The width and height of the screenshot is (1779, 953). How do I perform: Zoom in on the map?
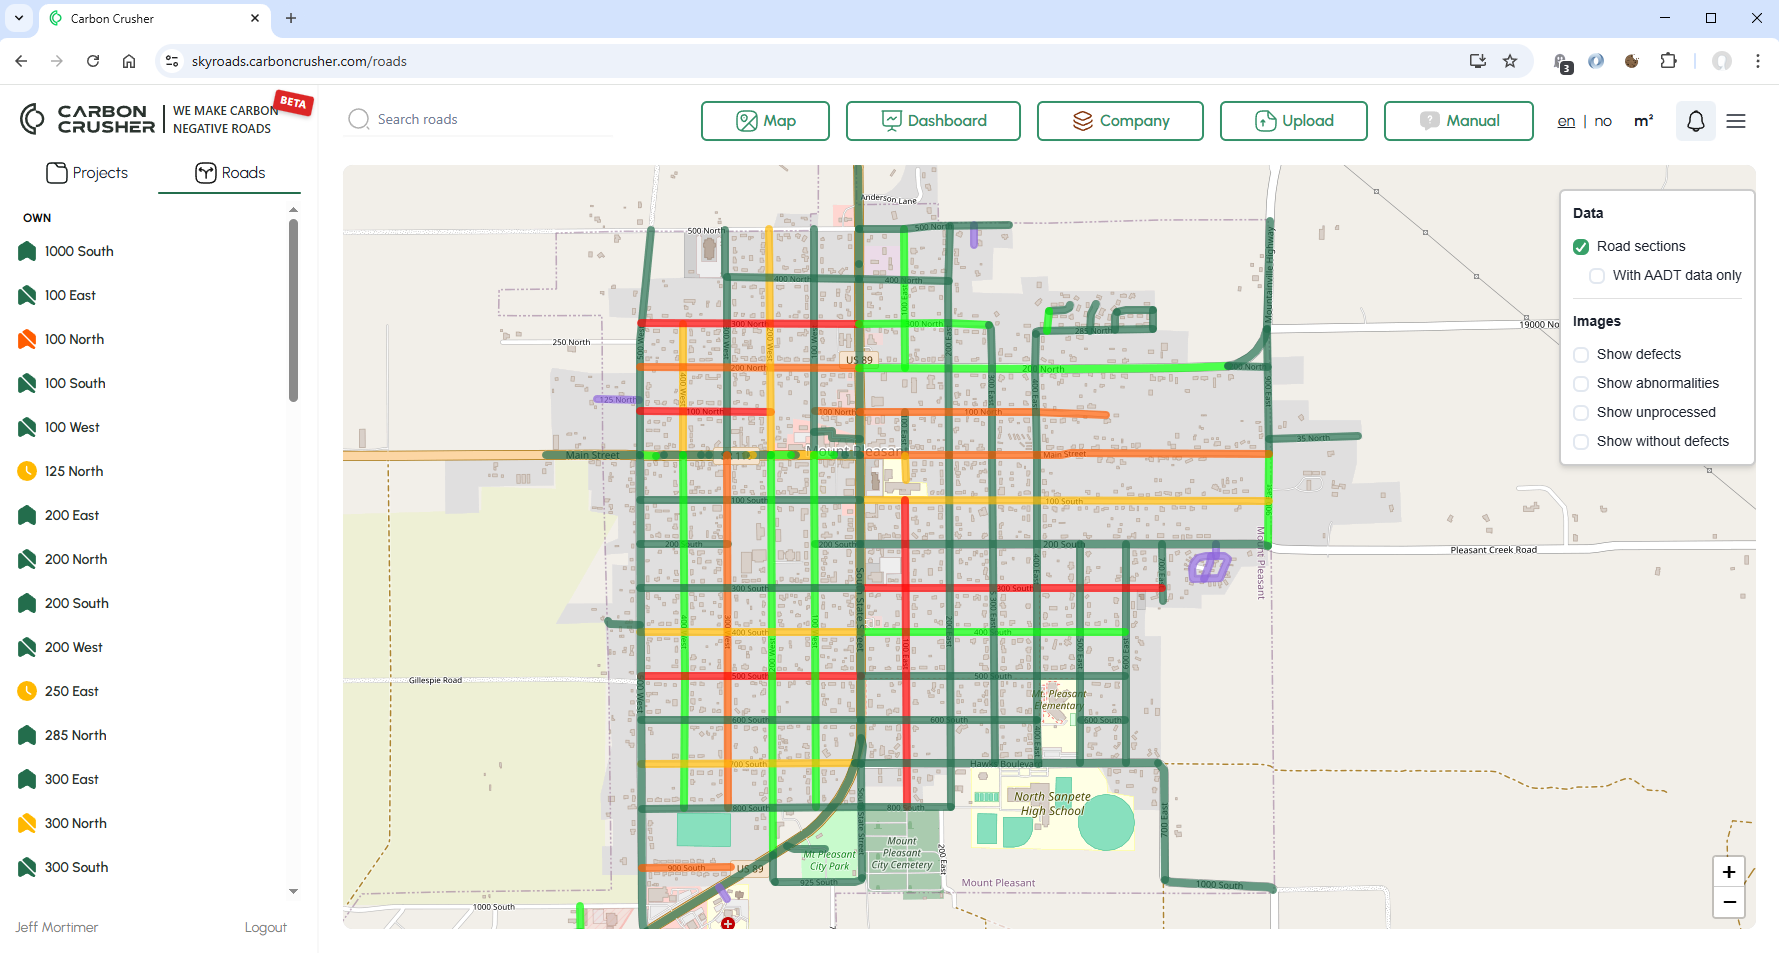1729,872
